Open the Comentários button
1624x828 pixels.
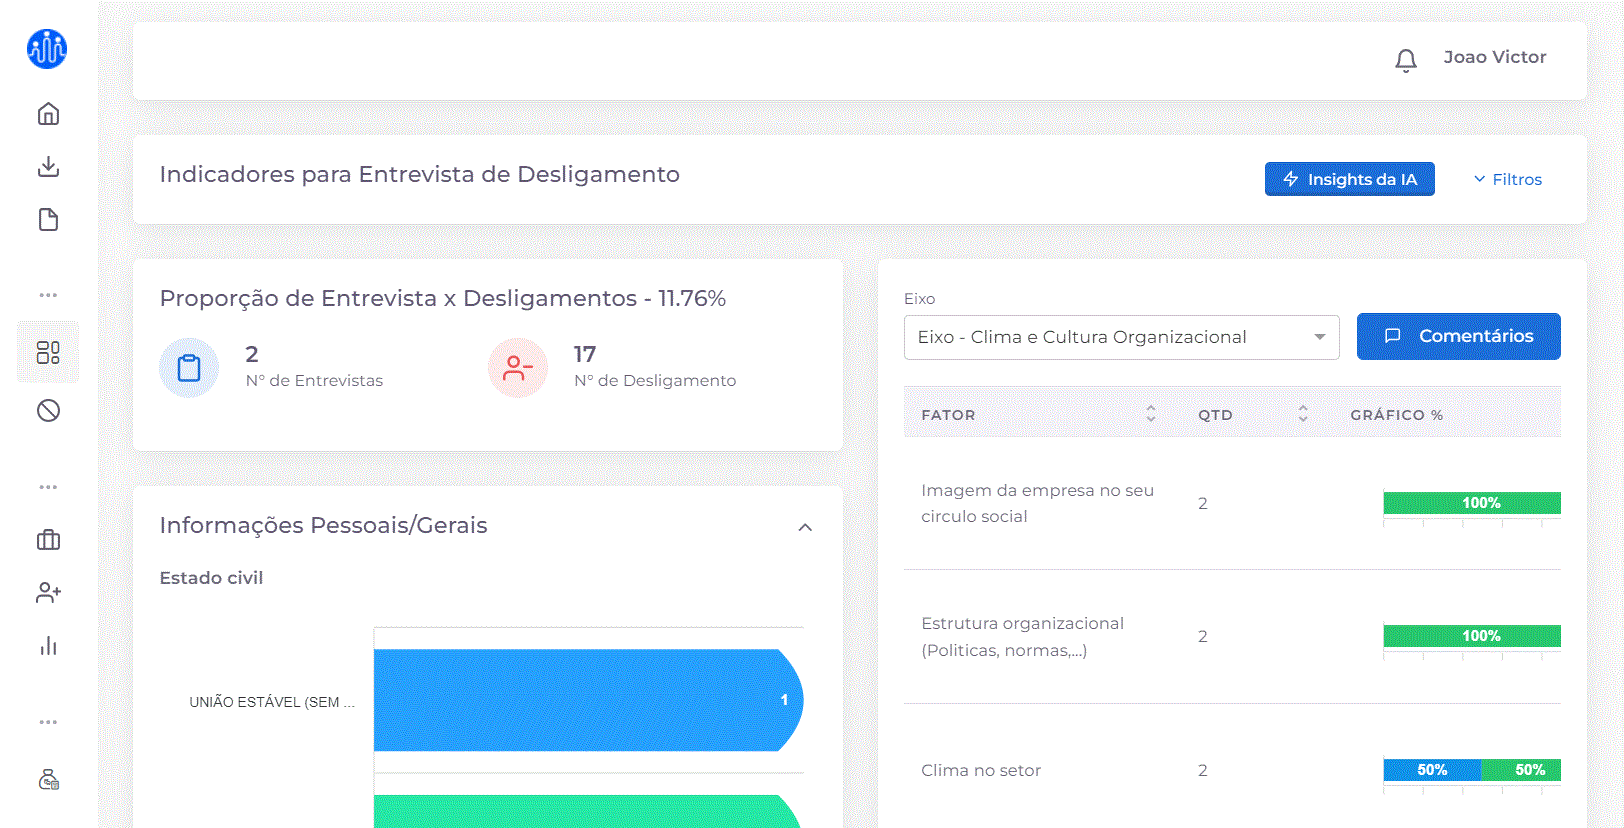pyautogui.click(x=1458, y=336)
